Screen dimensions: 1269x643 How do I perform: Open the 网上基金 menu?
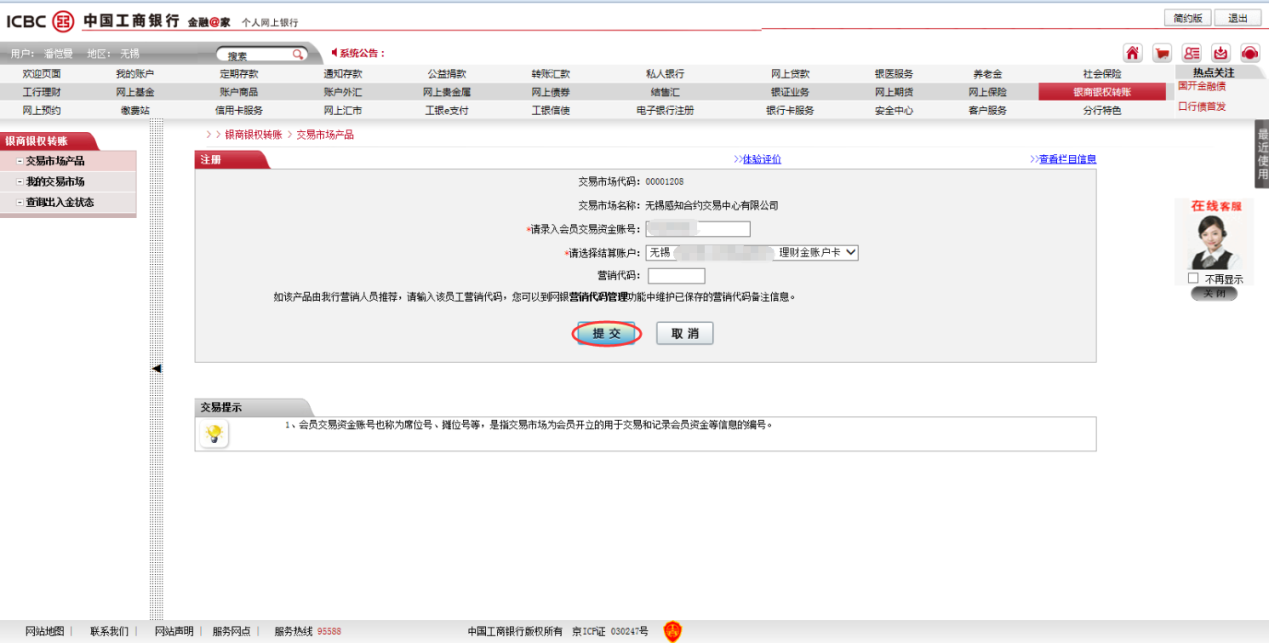pos(135,92)
